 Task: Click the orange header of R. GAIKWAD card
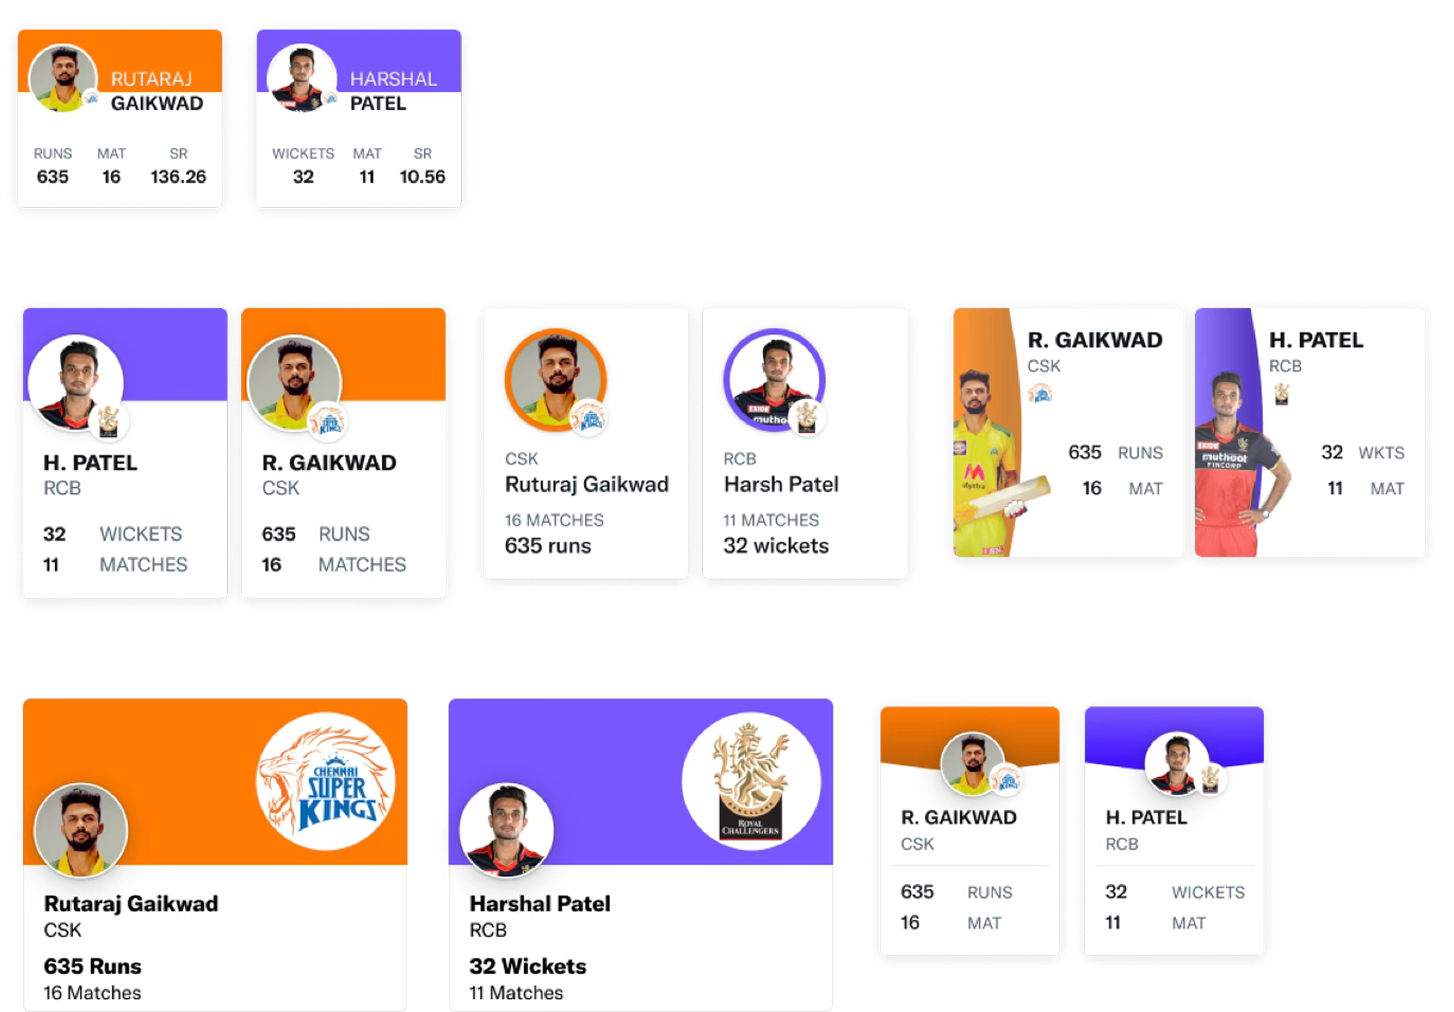(x=343, y=354)
